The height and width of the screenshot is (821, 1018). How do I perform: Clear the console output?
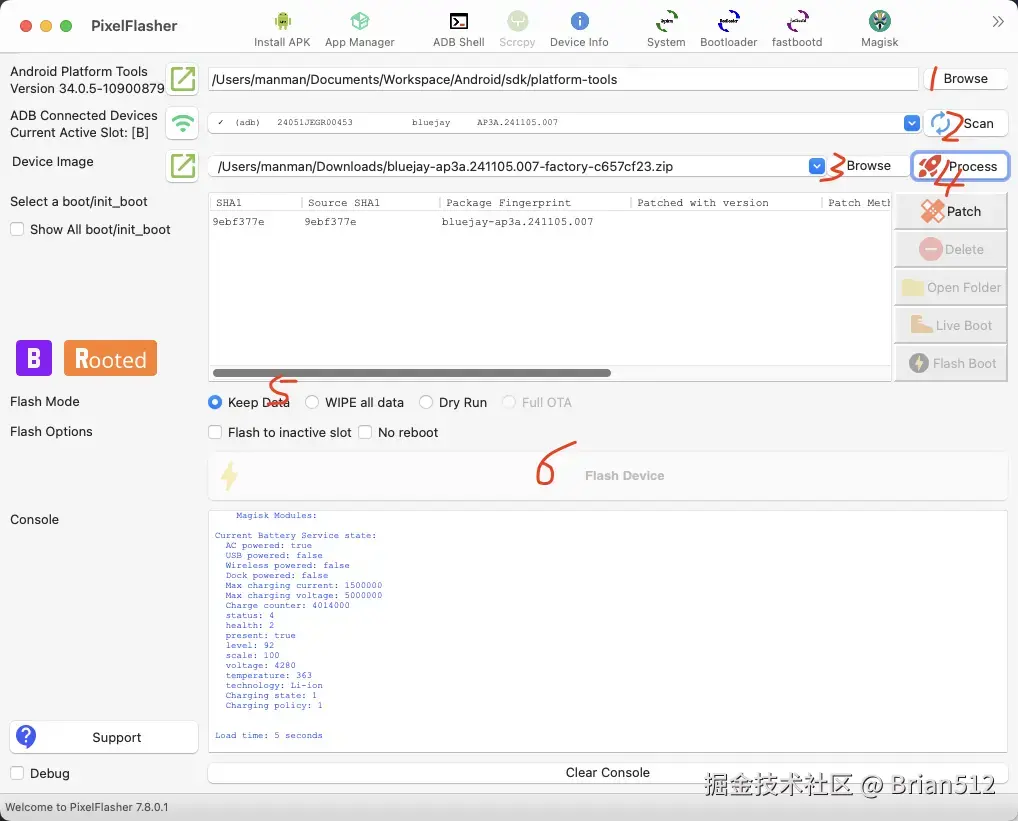[x=608, y=772]
